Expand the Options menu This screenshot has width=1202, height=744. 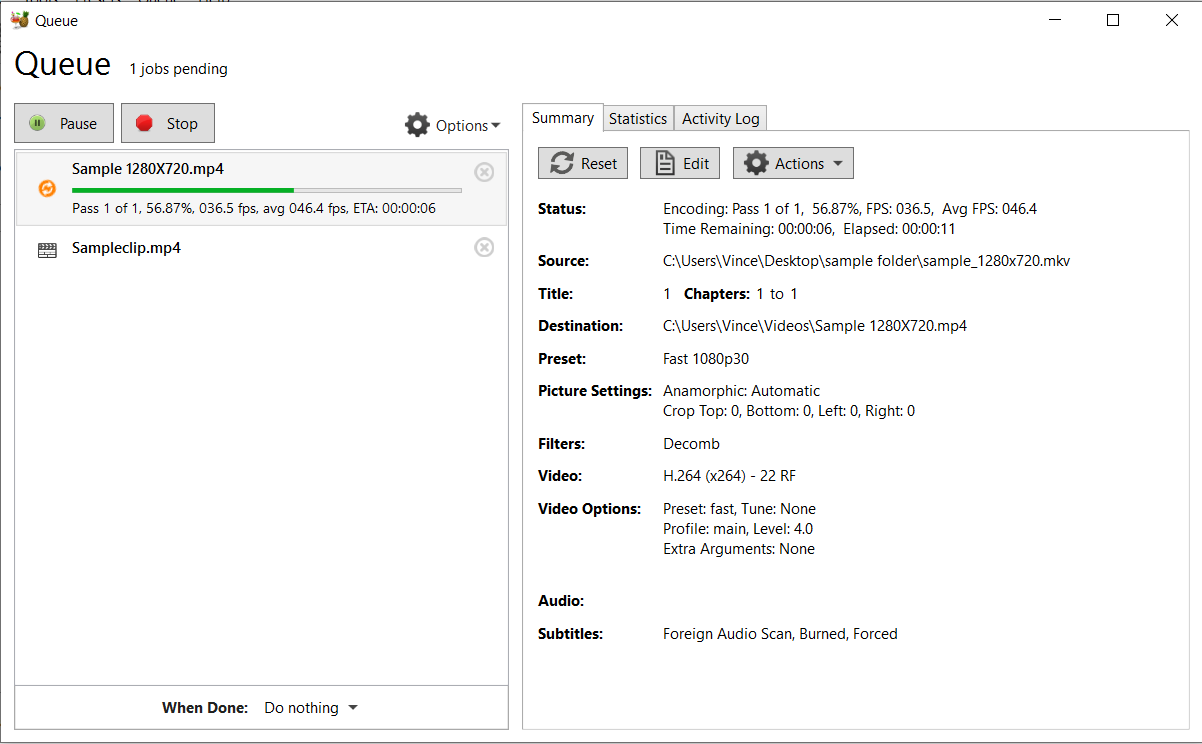(455, 125)
